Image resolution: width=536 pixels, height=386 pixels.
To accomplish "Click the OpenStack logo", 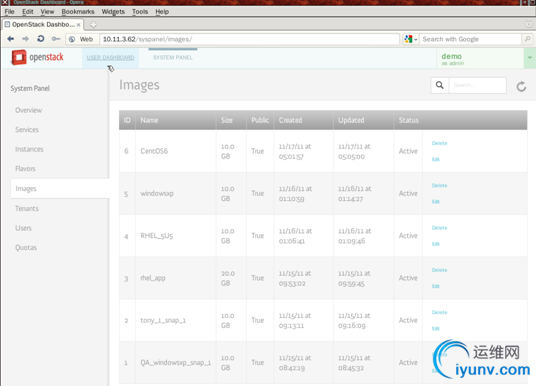I will pos(38,57).
